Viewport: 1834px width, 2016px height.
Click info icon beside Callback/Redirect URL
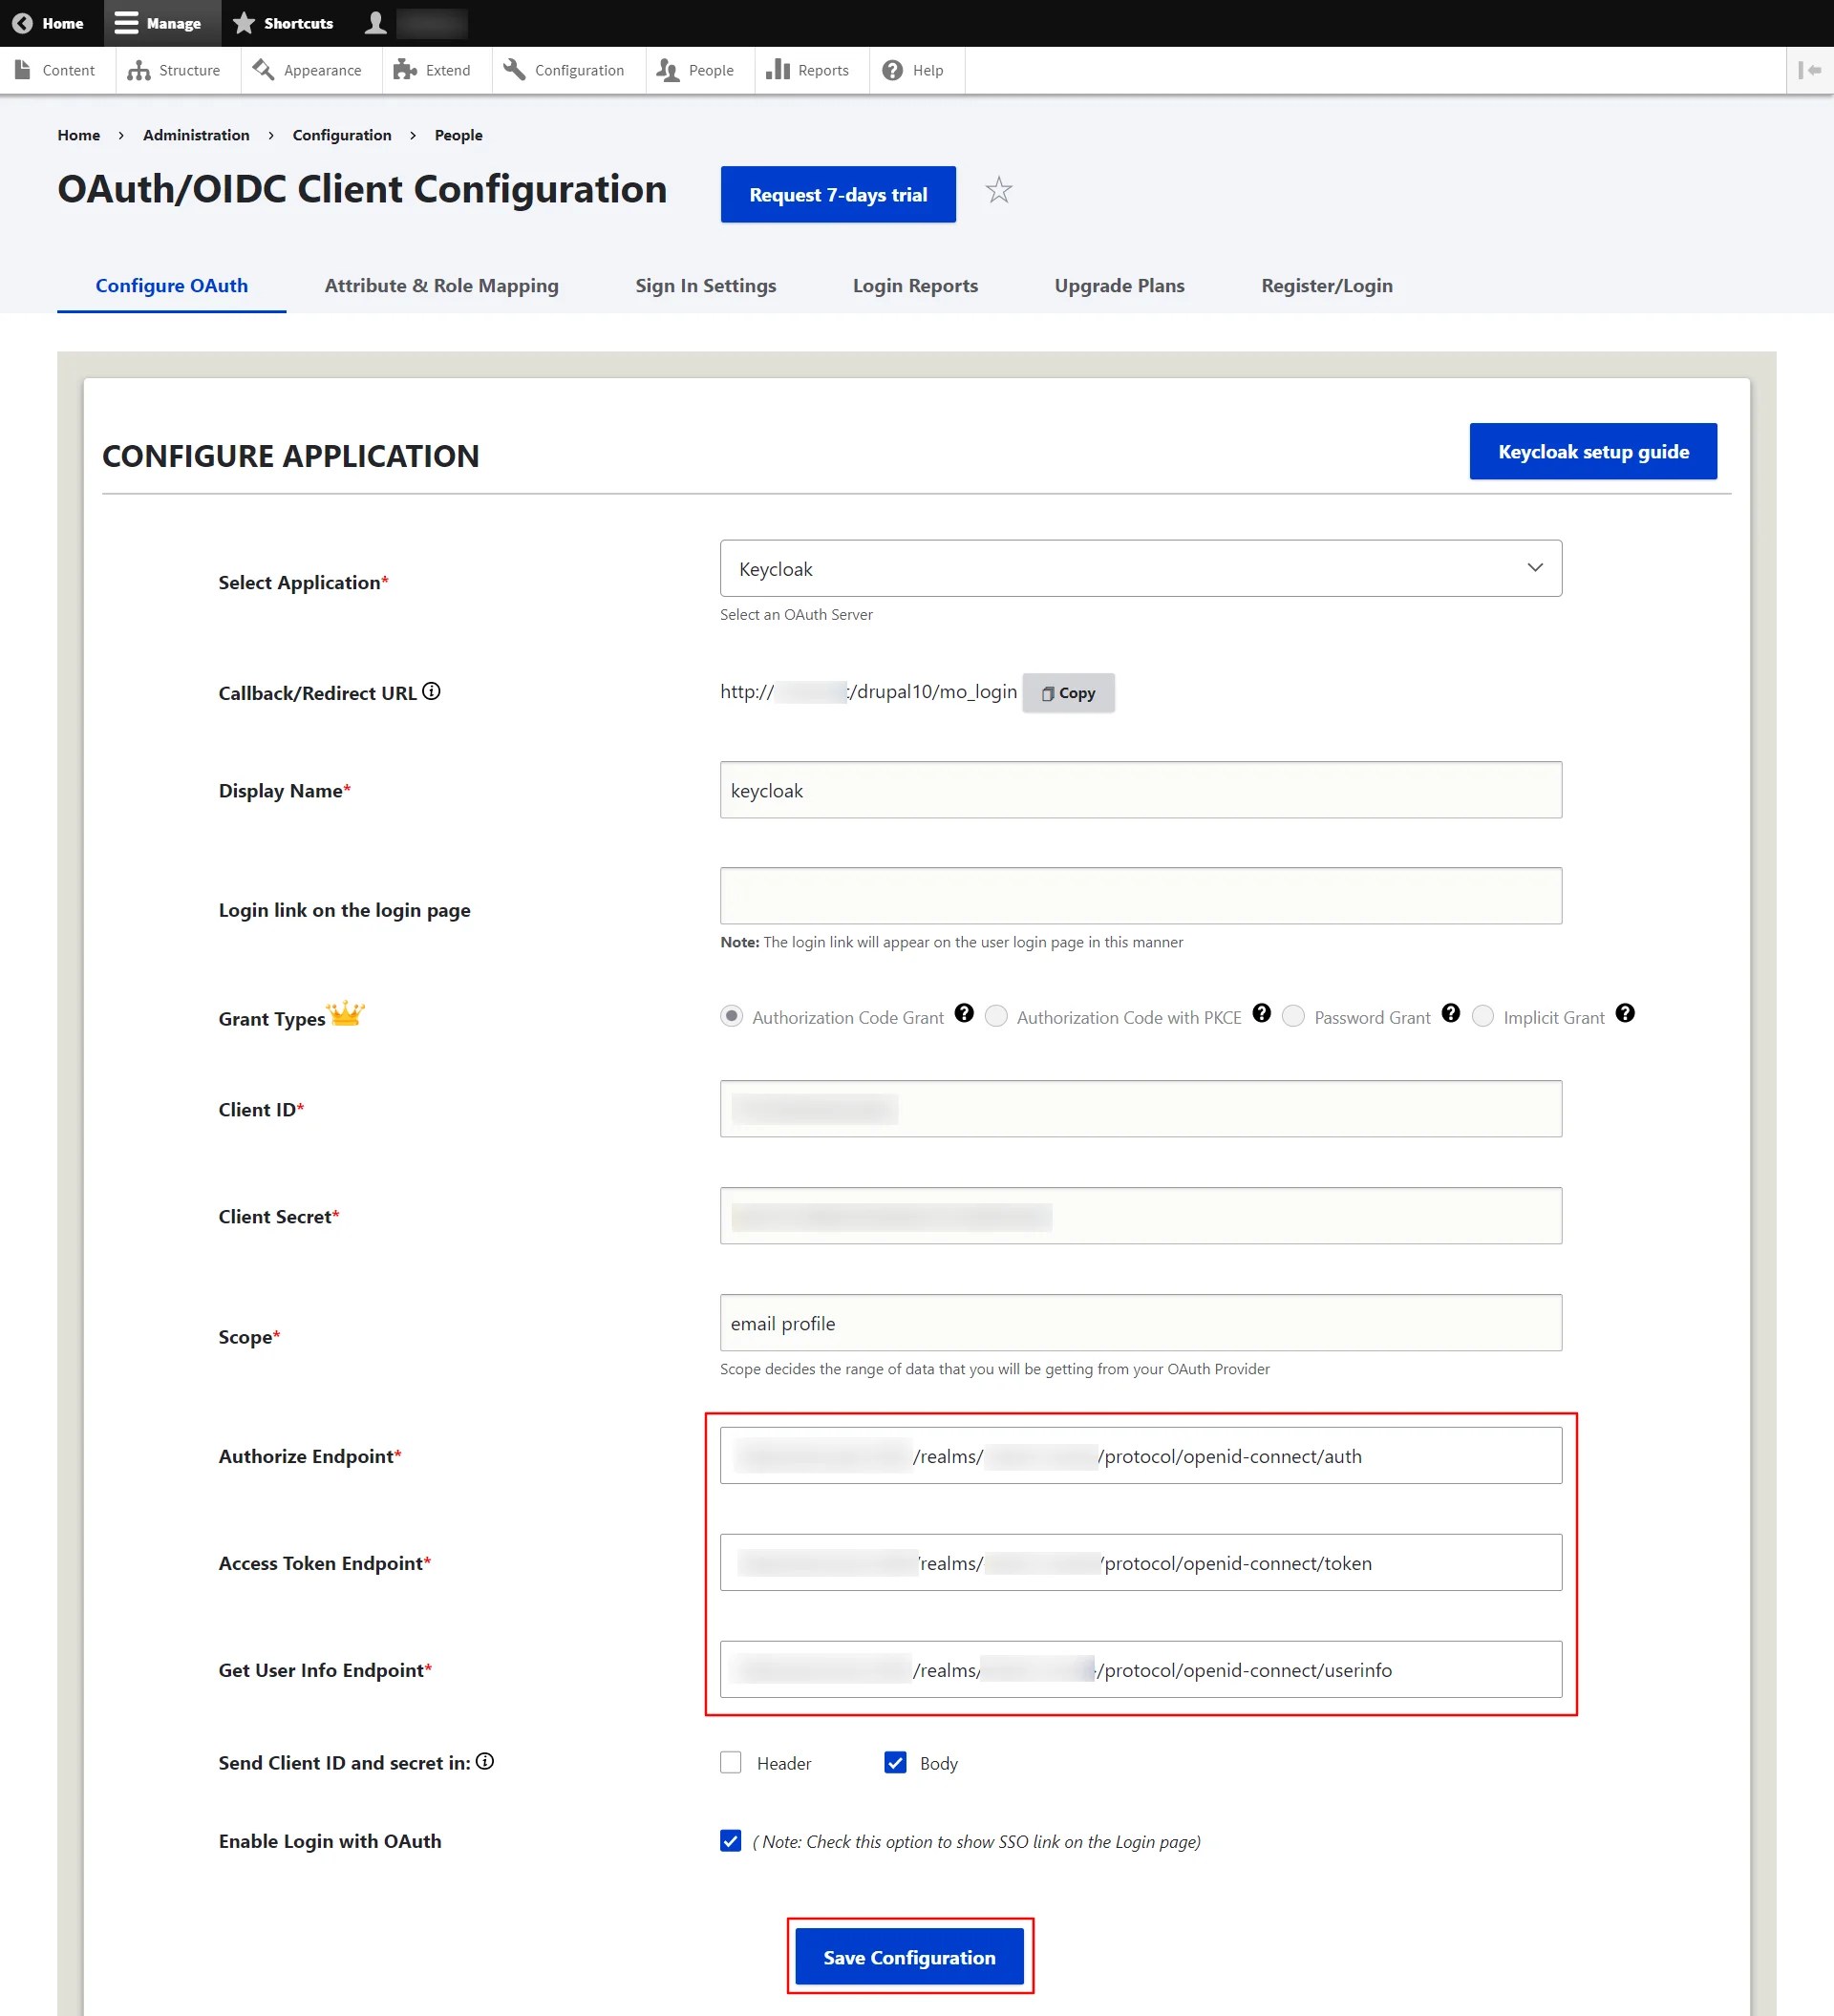coord(432,690)
